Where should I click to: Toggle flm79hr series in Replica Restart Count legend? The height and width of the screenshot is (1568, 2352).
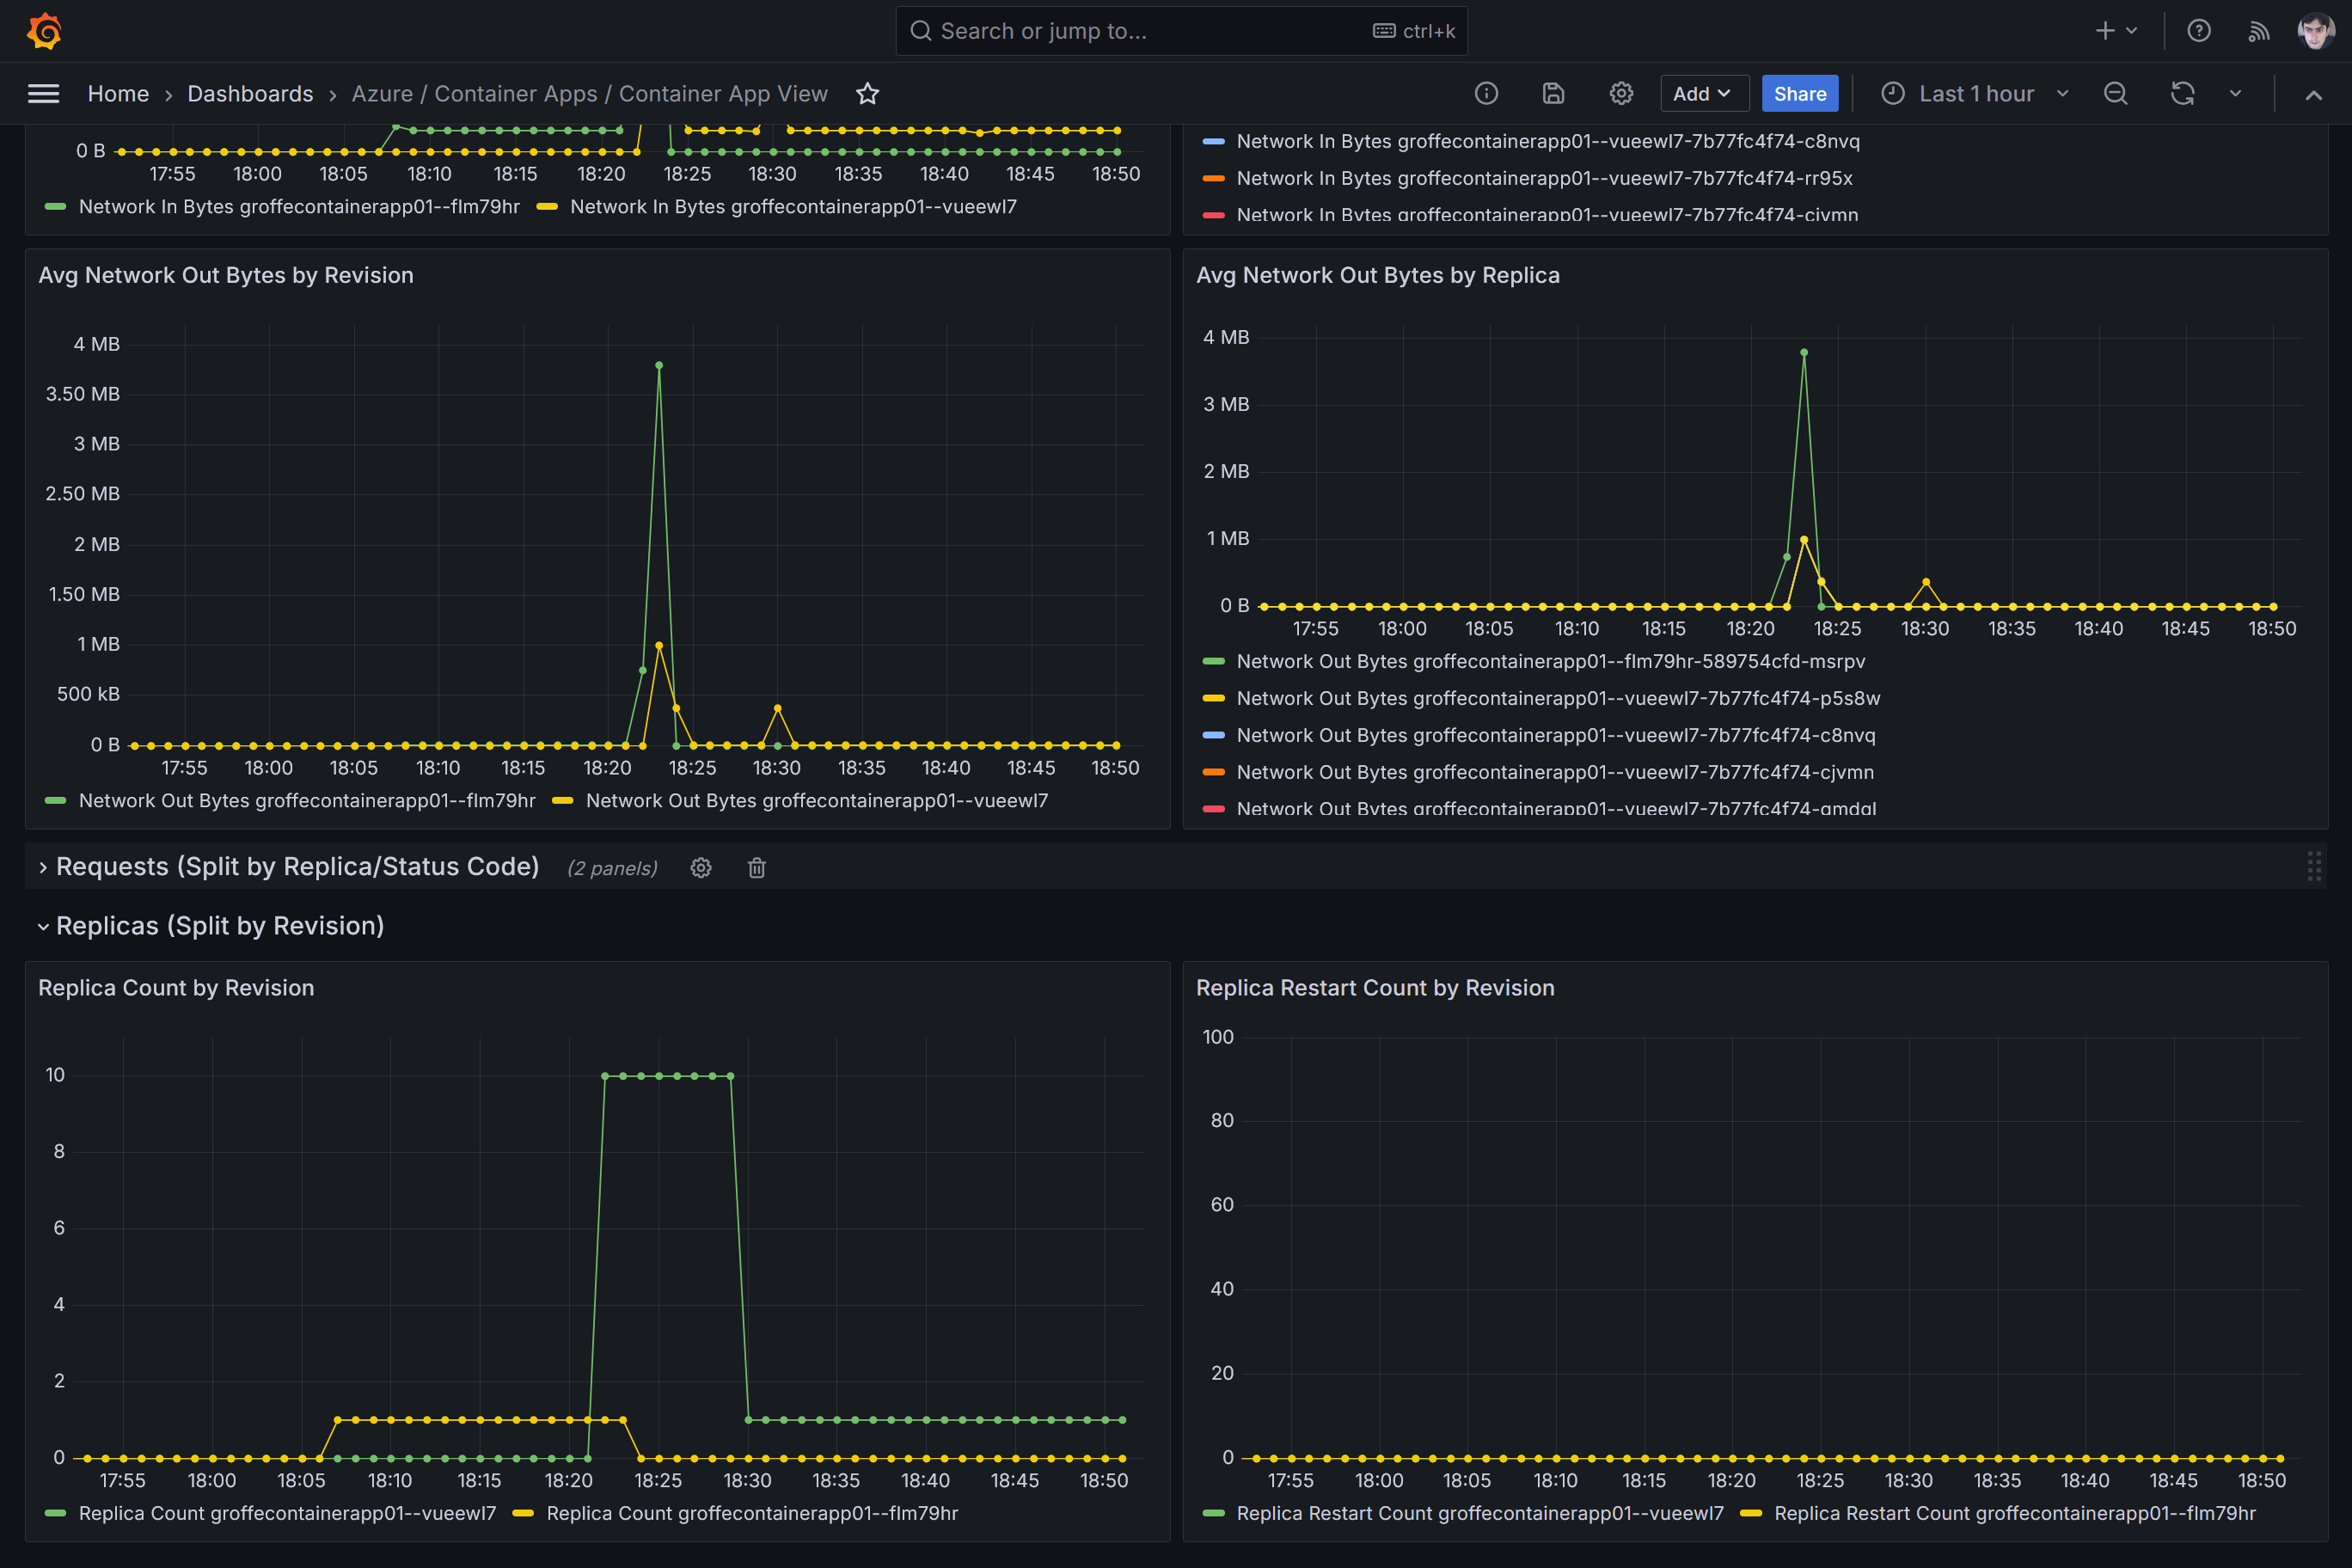[2014, 1513]
